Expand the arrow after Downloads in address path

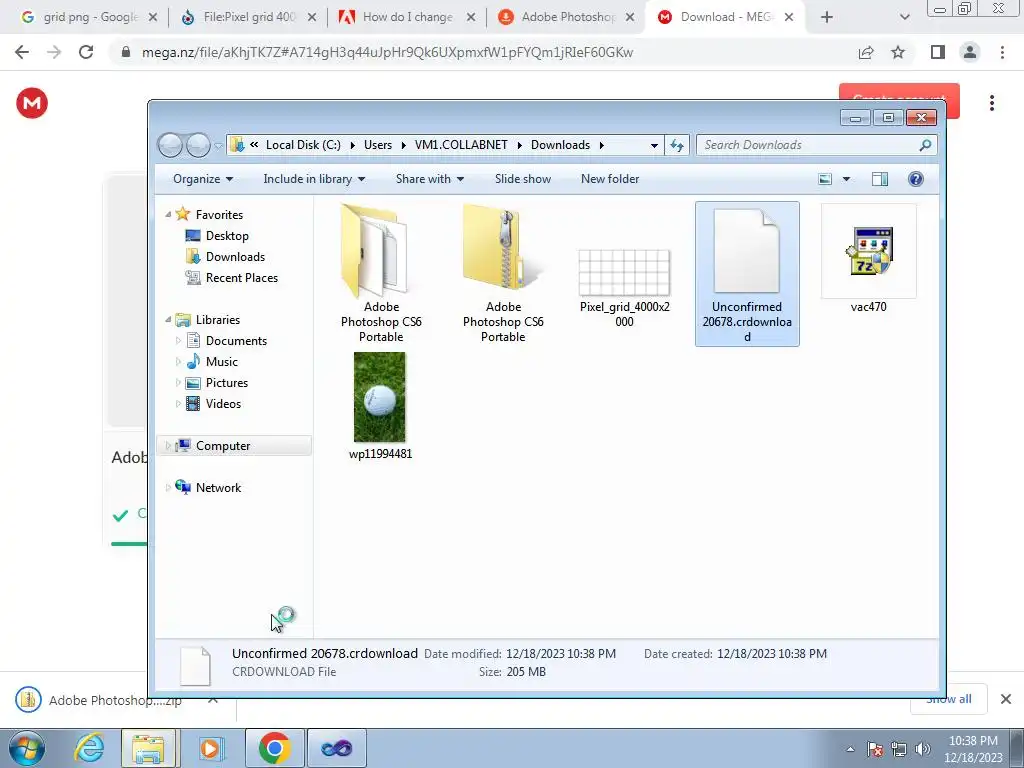pos(601,145)
